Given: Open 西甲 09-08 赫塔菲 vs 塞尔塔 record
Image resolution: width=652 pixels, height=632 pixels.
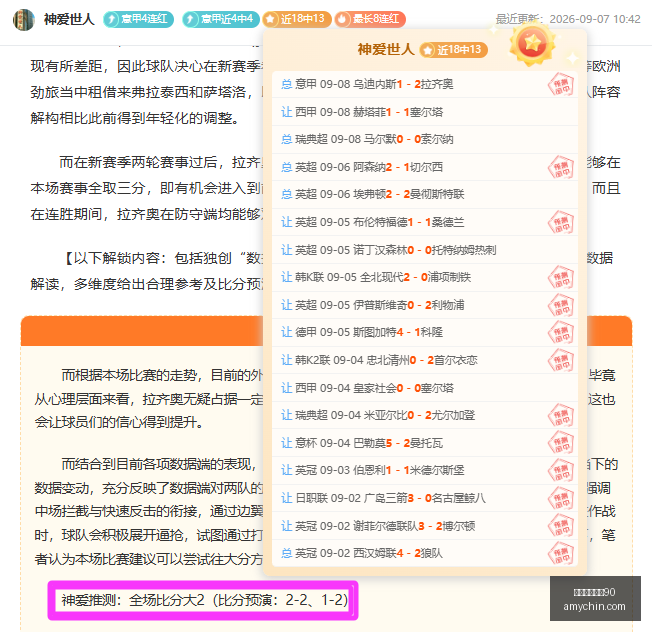Looking at the screenshot, I should (425, 112).
